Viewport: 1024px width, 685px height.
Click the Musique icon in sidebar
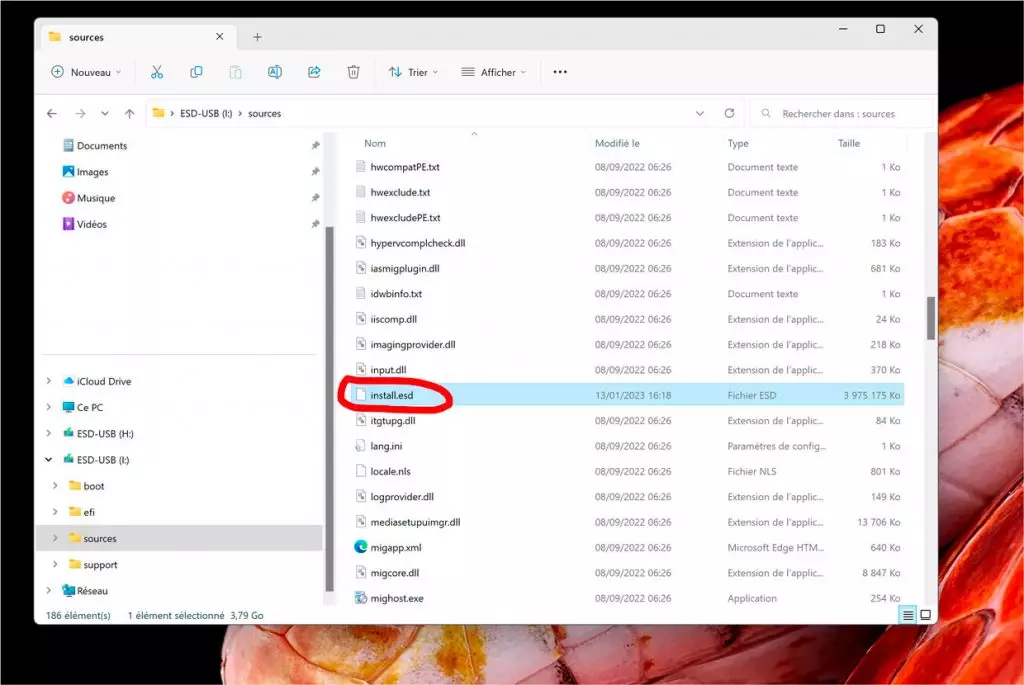pos(69,197)
